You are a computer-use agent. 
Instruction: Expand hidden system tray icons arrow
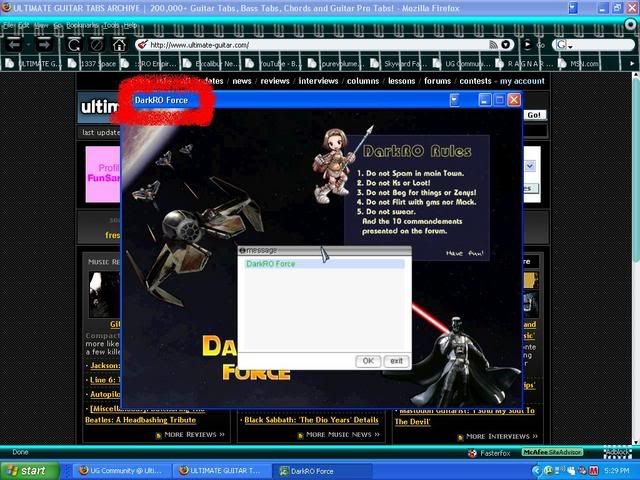coord(537,471)
